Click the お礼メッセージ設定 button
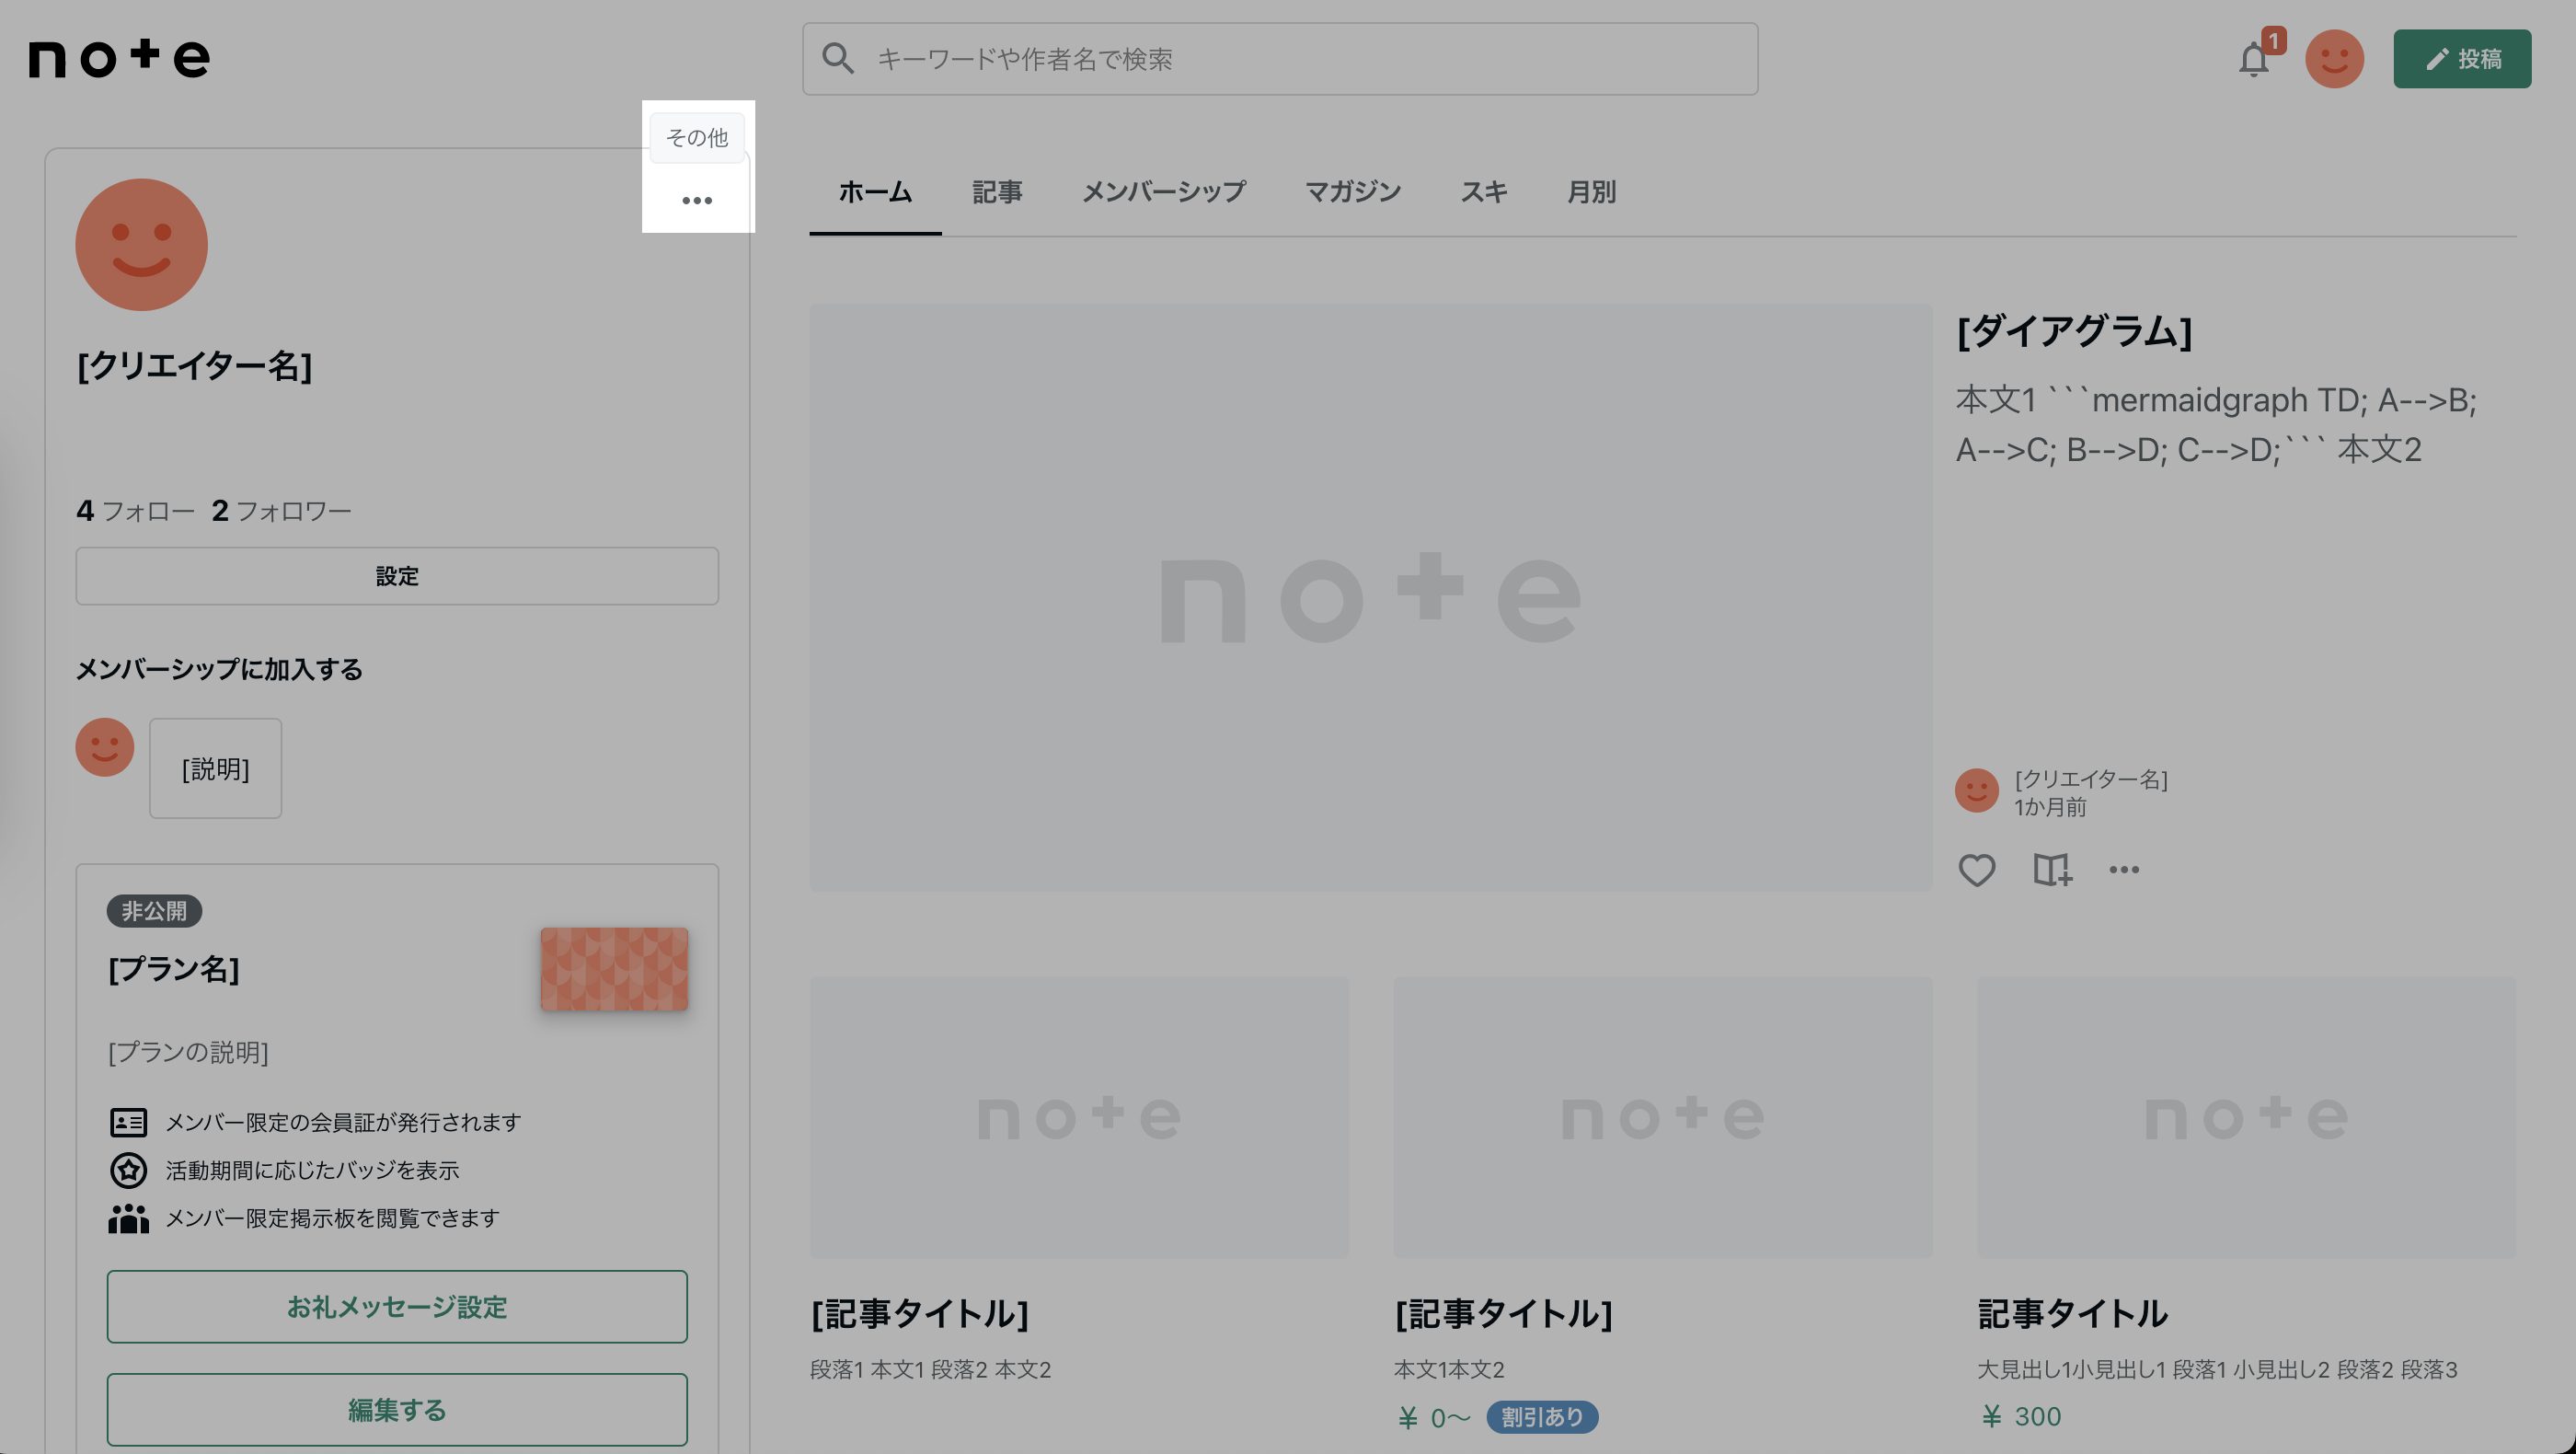Screen dimensions: 2576x1454 (397, 1307)
